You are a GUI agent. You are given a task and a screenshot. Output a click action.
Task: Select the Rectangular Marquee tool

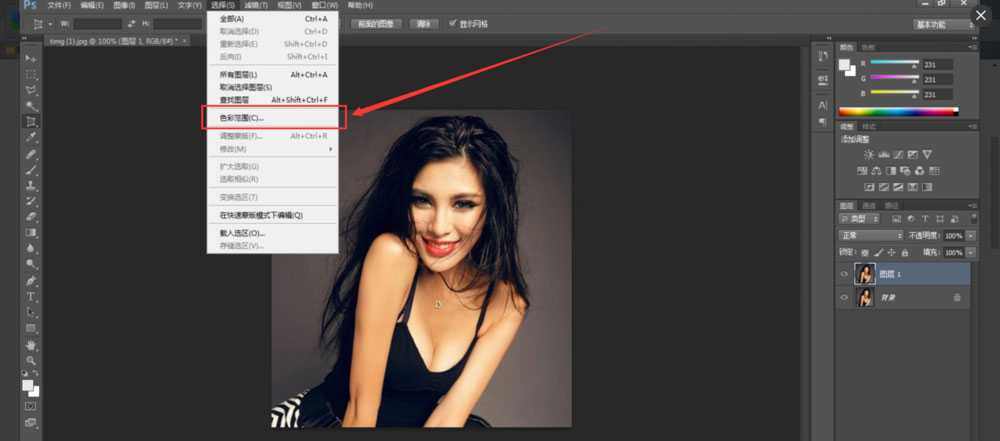click(31, 75)
